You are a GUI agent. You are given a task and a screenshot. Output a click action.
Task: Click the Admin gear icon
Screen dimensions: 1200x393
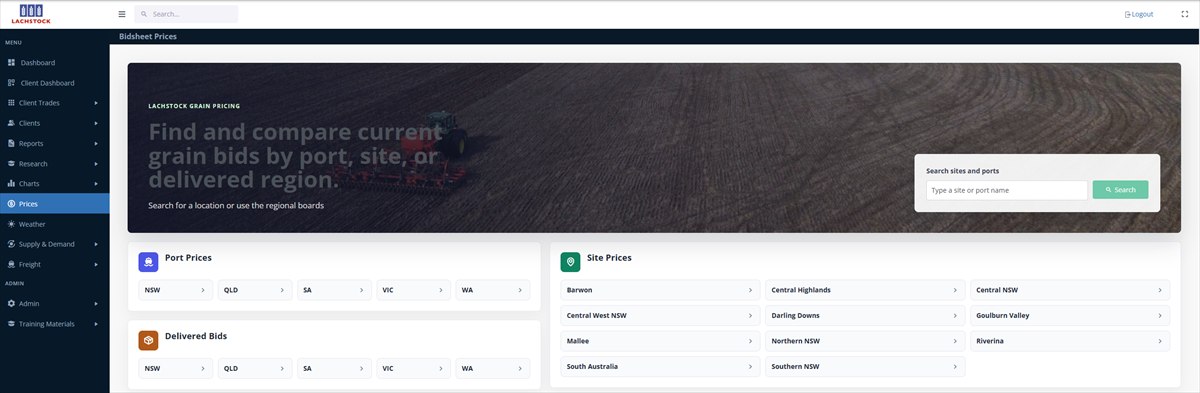(11, 303)
